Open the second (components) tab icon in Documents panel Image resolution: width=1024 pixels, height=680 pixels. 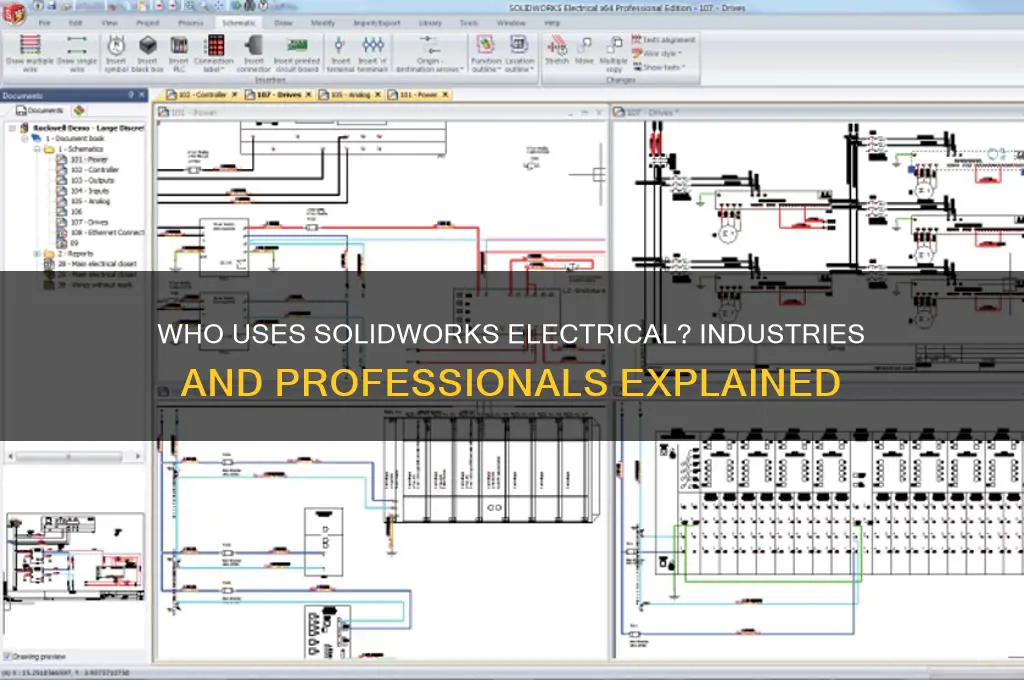click(x=79, y=110)
